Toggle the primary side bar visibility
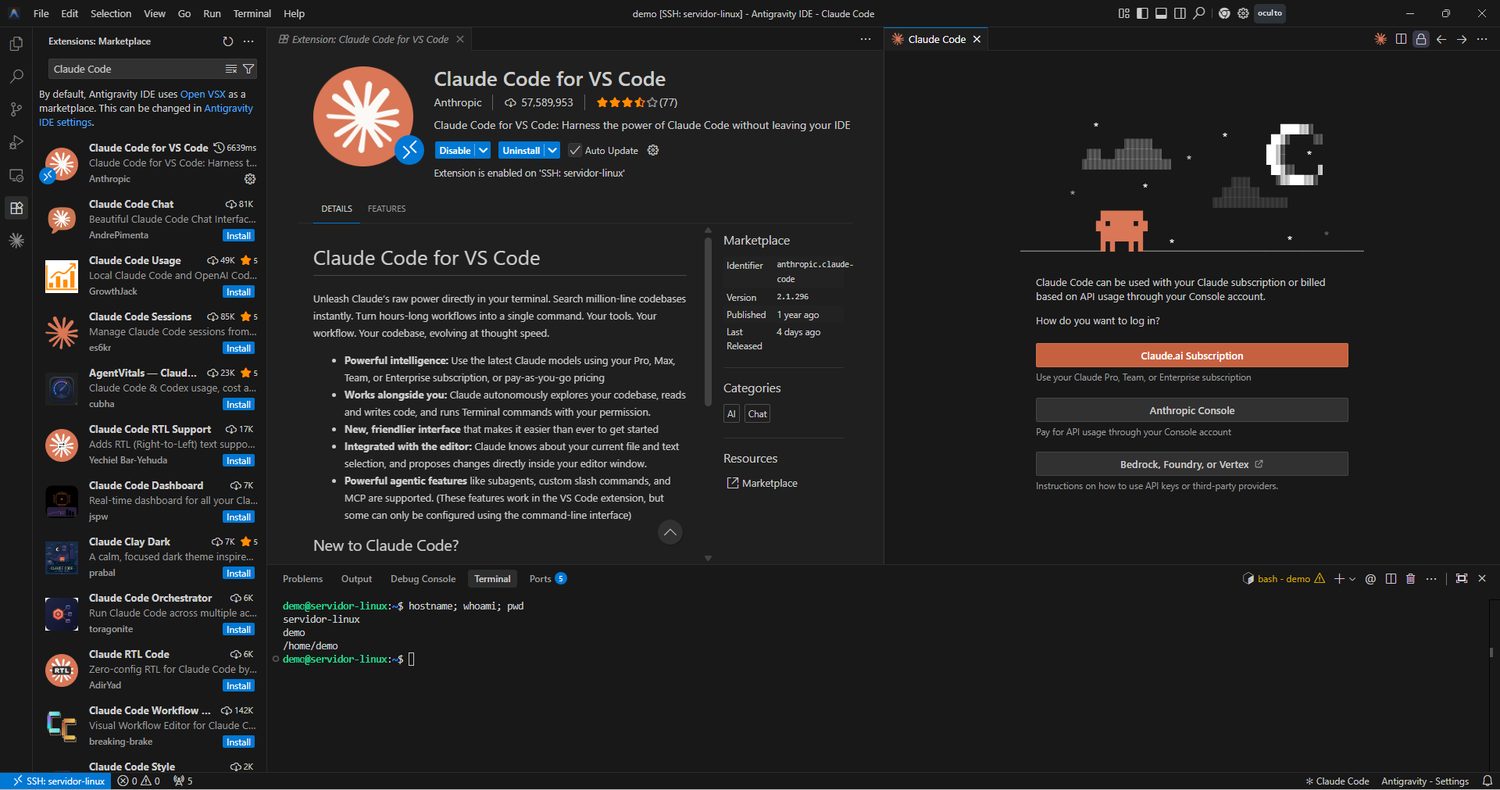This screenshot has width=1500, height=790. pos(1143,13)
